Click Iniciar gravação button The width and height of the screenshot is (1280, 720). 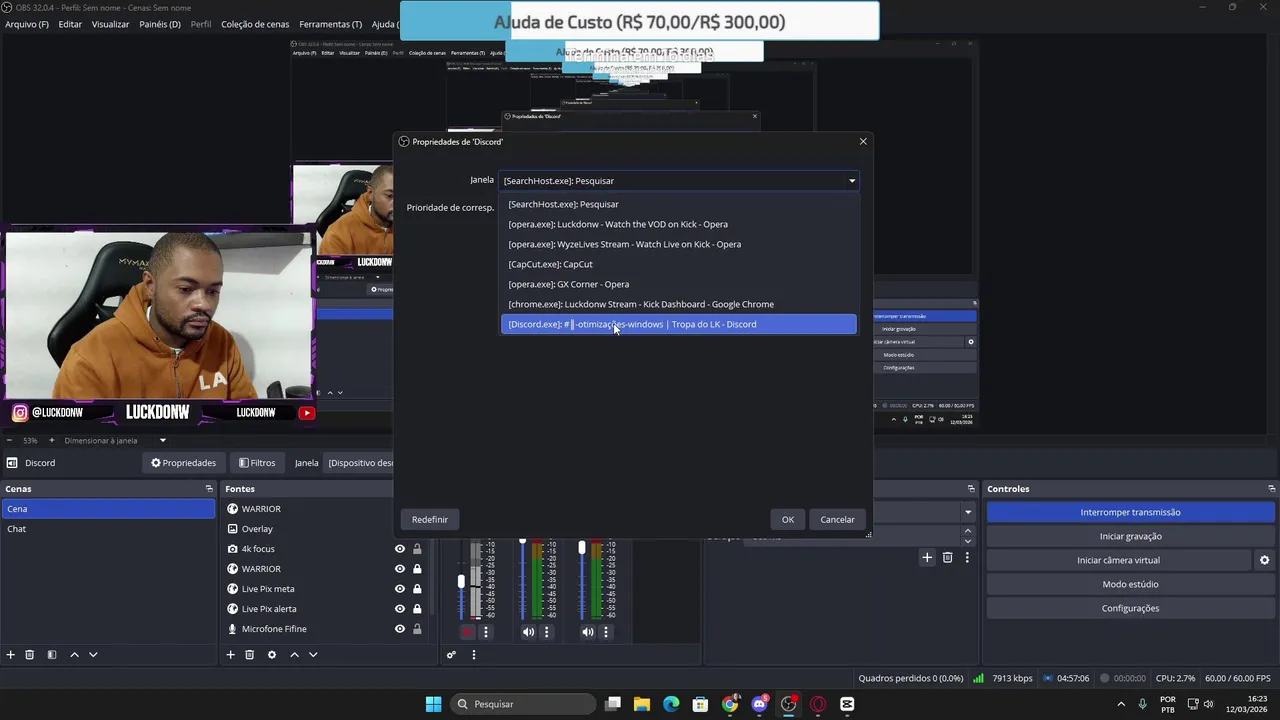(1130, 536)
